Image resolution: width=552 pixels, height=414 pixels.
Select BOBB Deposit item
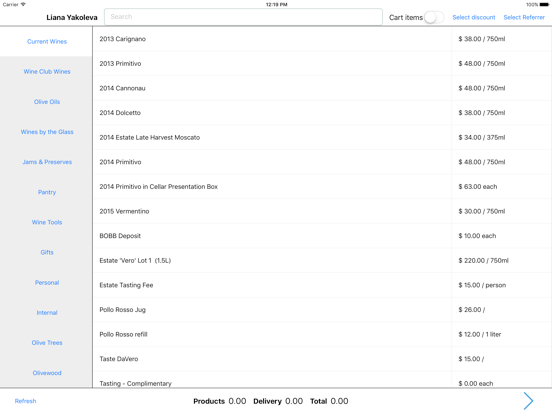[322, 236]
